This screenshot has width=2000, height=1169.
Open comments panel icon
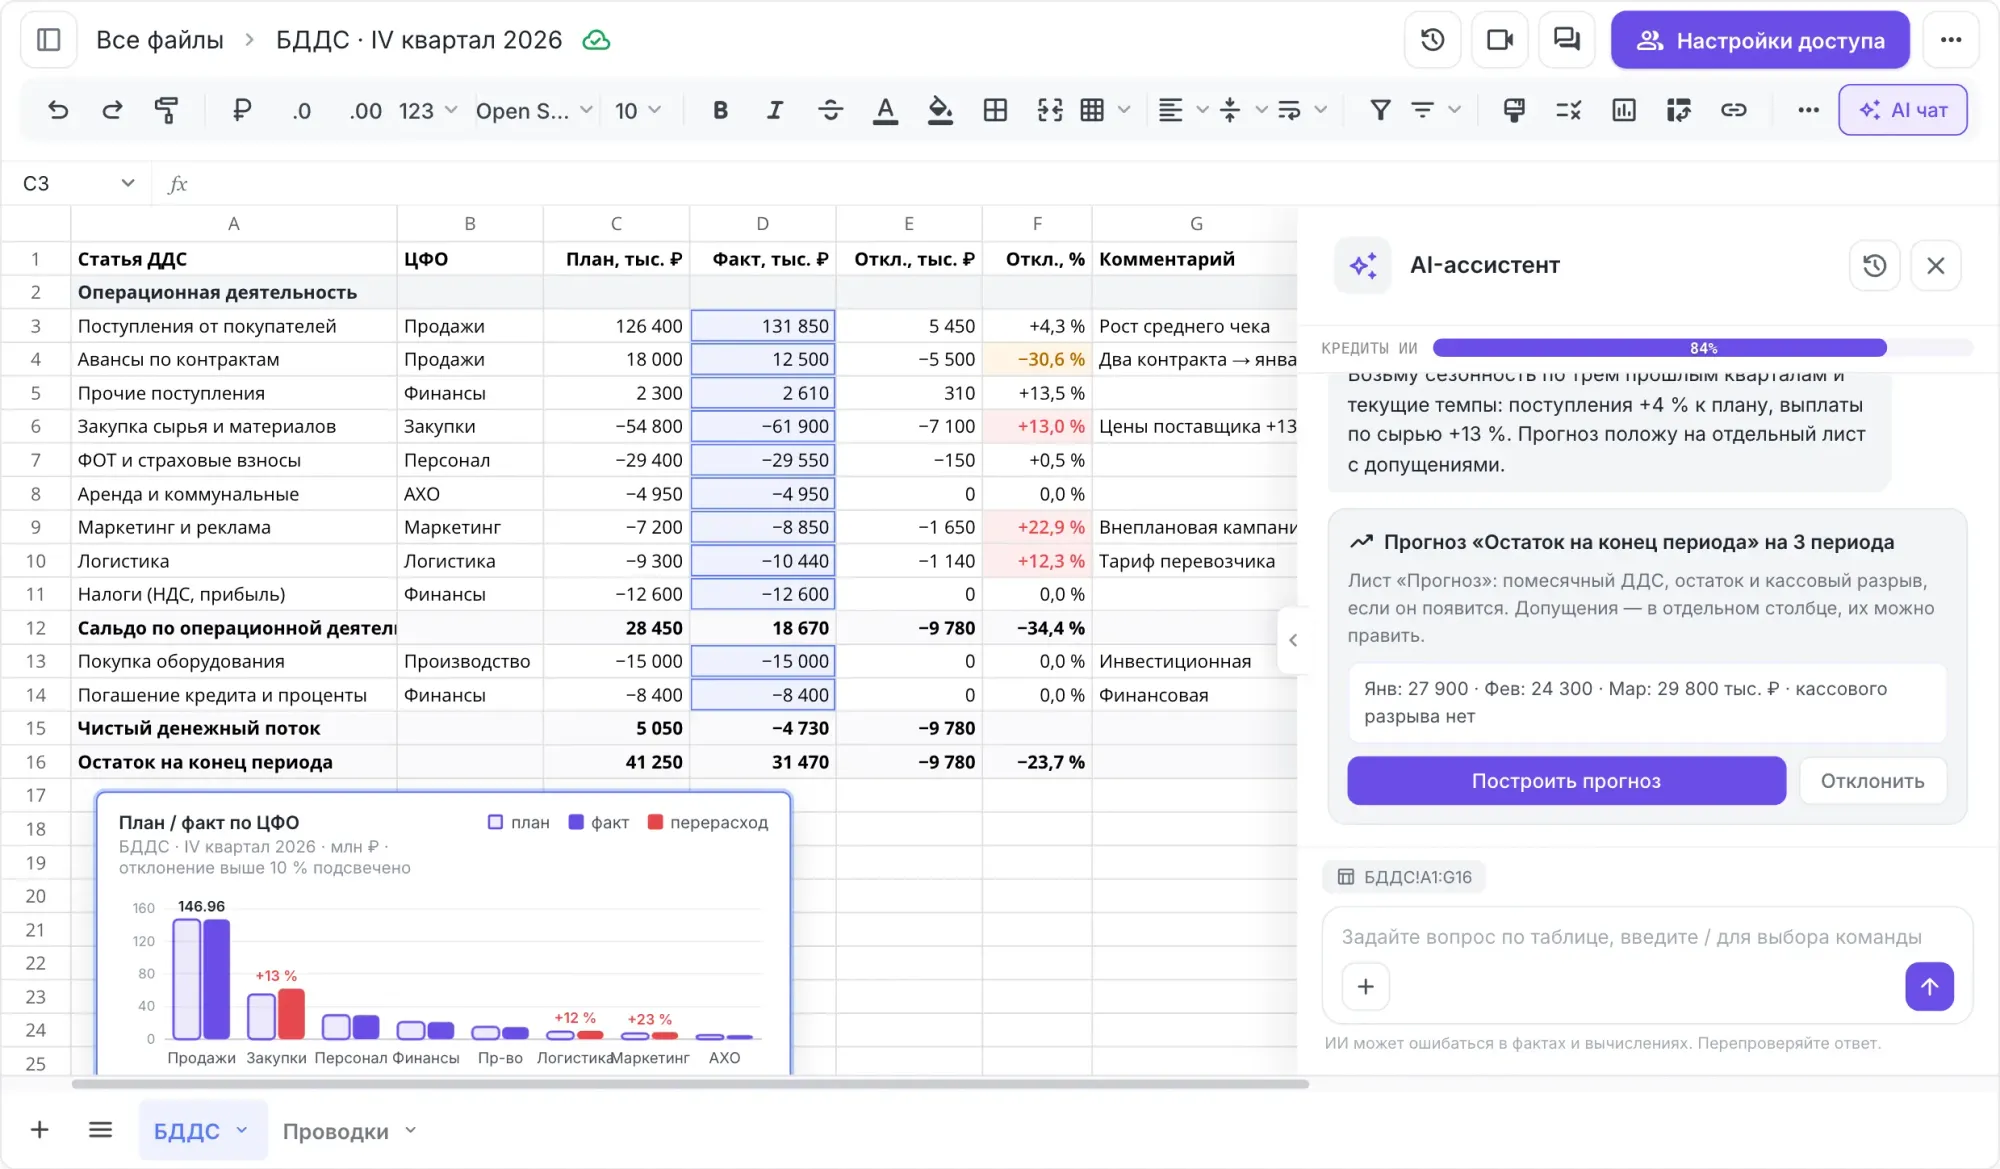tap(1566, 40)
